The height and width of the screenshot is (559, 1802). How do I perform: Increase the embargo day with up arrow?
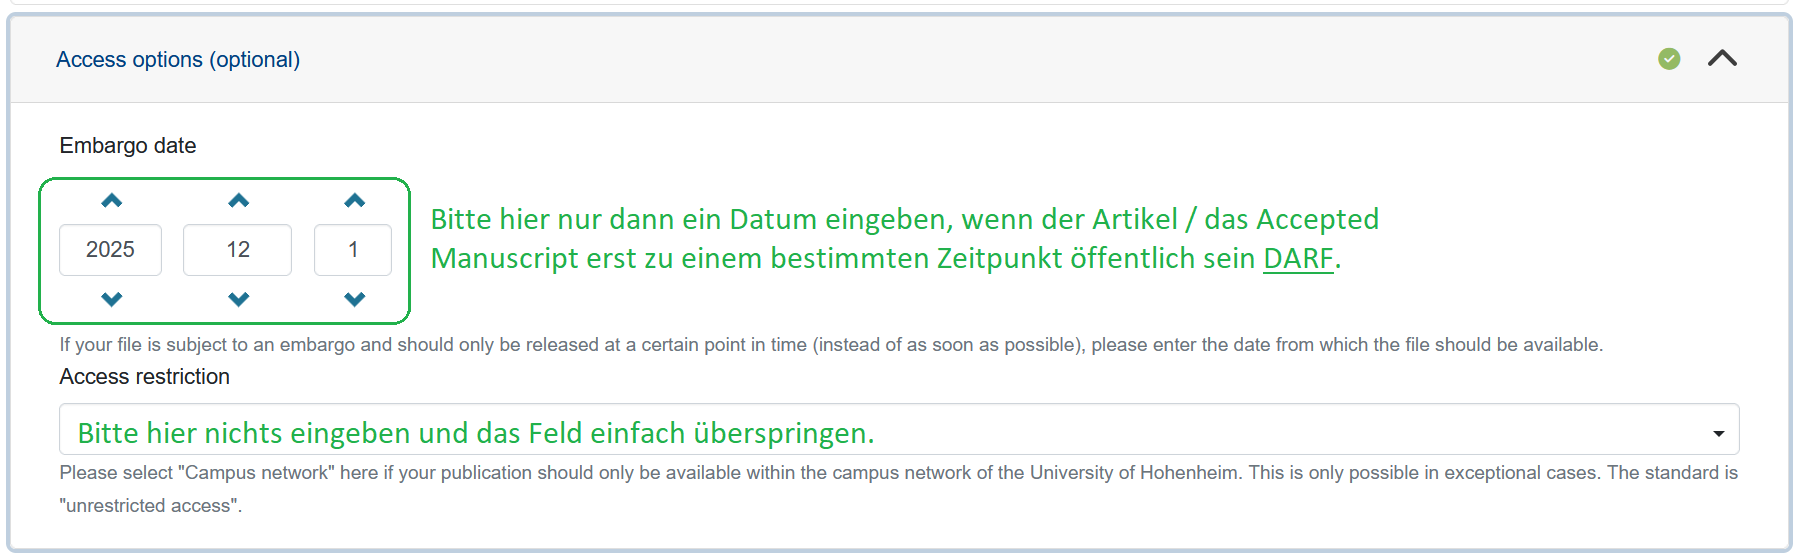click(x=354, y=201)
